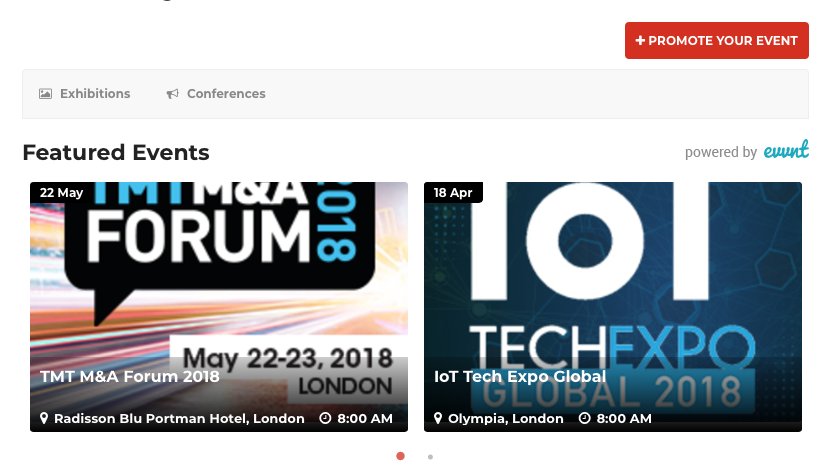The image size is (830, 475).
Task: Click the IoT Tech Expo Global title
Action: pyautogui.click(x=520, y=377)
